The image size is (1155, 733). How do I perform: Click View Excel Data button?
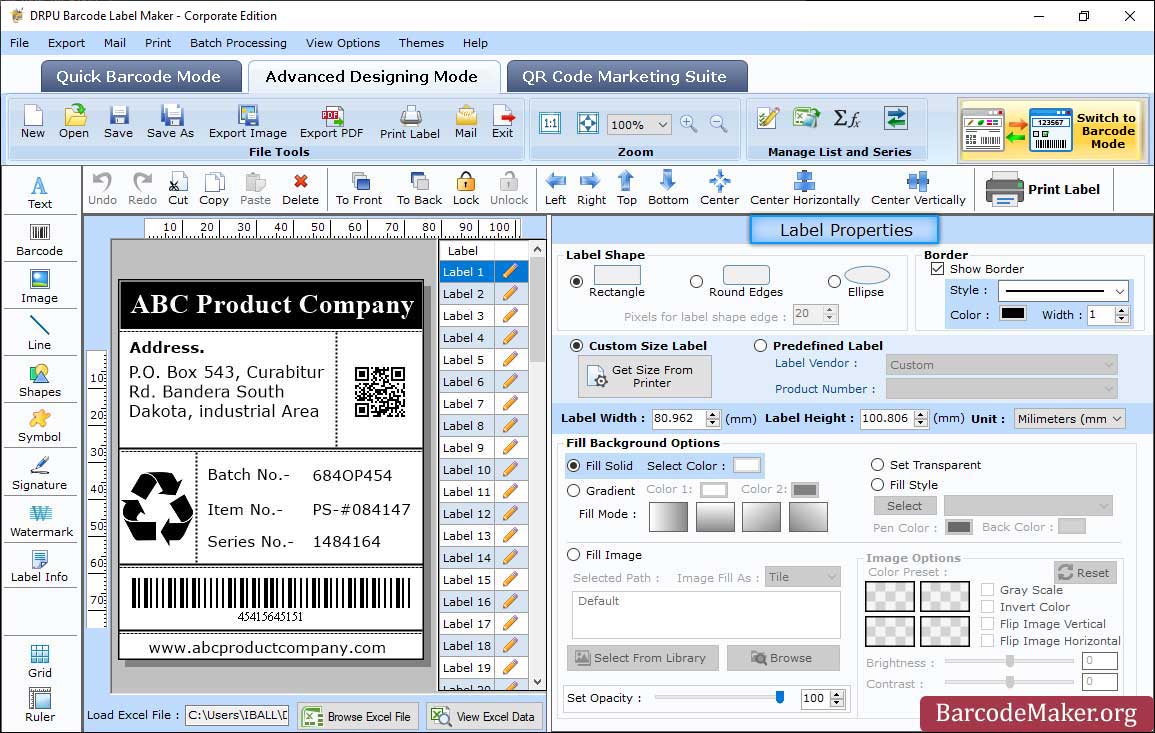click(484, 716)
